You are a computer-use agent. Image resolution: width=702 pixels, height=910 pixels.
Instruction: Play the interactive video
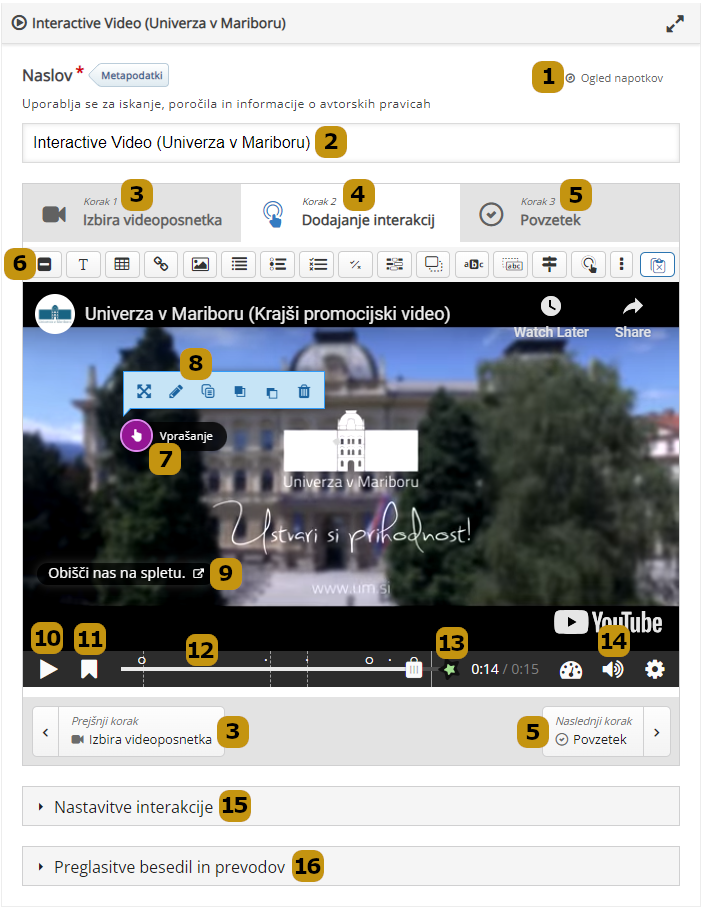pyautogui.click(x=49, y=669)
